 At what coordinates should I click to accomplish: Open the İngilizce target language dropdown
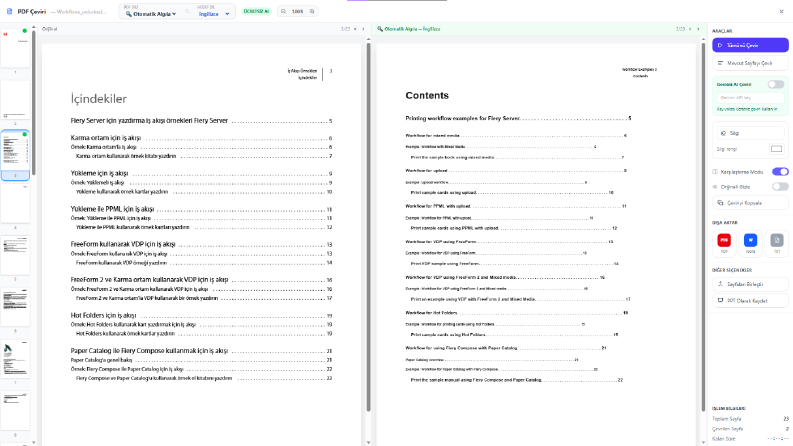point(213,14)
